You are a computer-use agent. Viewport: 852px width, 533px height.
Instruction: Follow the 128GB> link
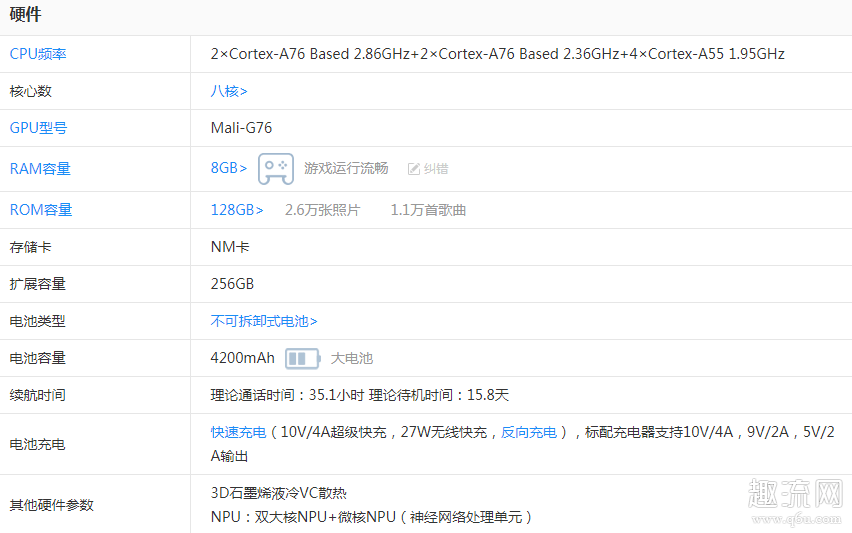coord(237,210)
